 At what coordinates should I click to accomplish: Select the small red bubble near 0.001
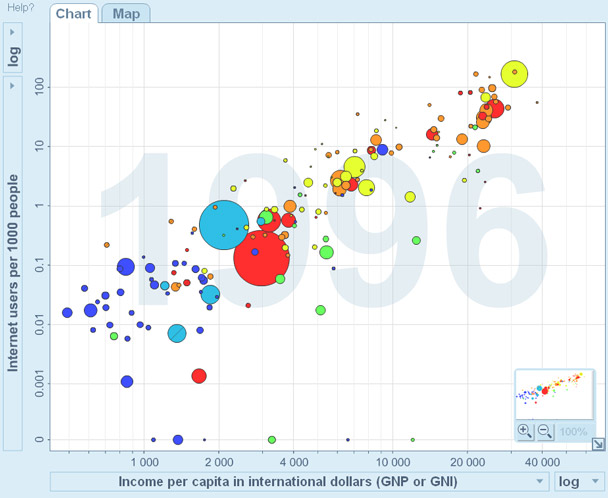coord(199,376)
